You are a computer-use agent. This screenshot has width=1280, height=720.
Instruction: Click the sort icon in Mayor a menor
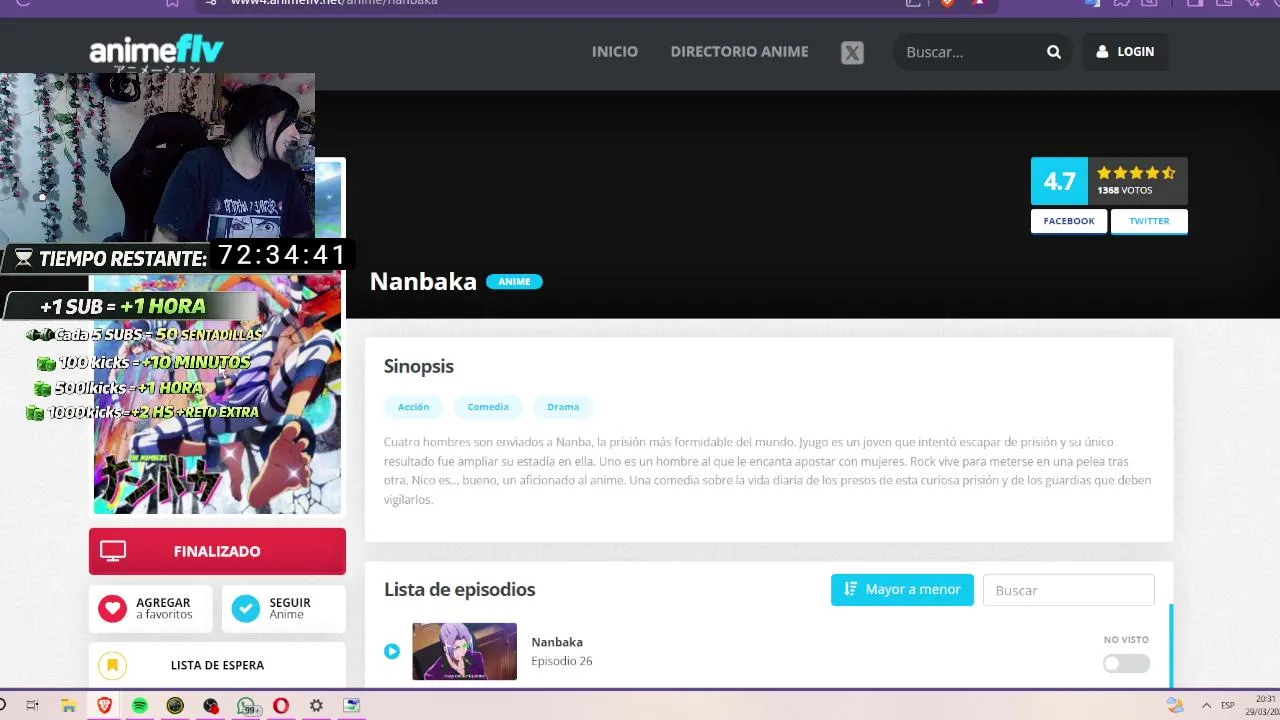coord(851,589)
